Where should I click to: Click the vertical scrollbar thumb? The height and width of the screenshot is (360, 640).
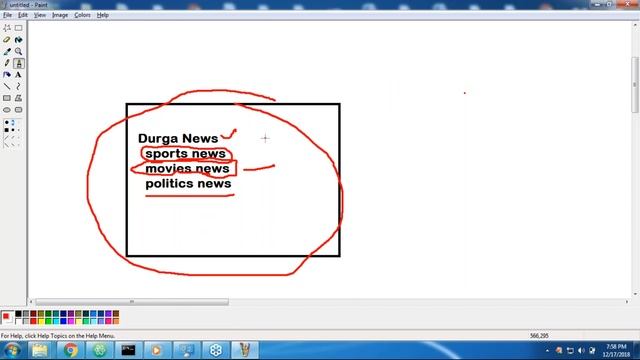click(635, 84)
